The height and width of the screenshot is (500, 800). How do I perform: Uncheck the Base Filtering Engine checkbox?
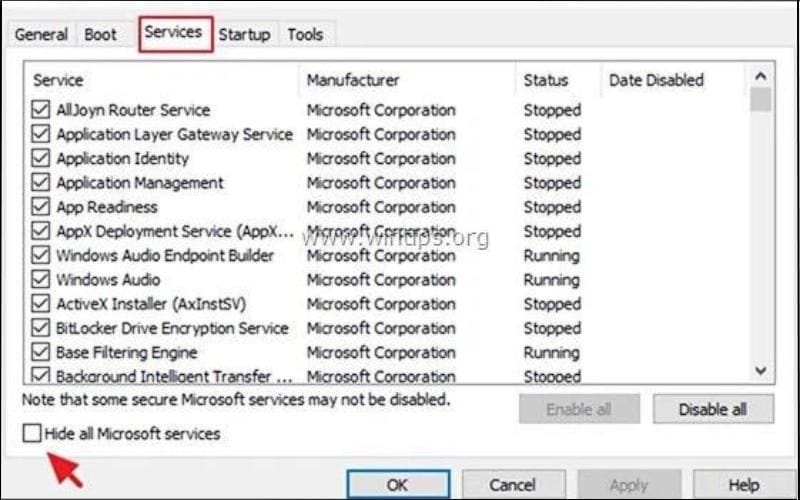41,352
